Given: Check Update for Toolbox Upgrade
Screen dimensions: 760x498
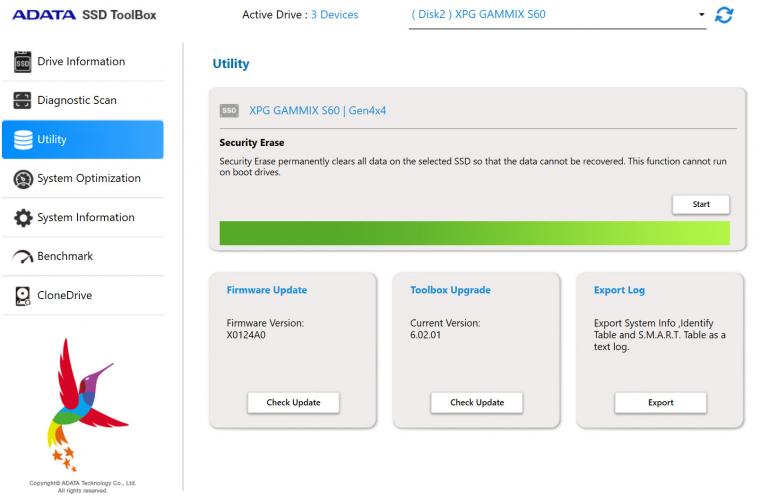Looking at the screenshot, I should pos(477,402).
